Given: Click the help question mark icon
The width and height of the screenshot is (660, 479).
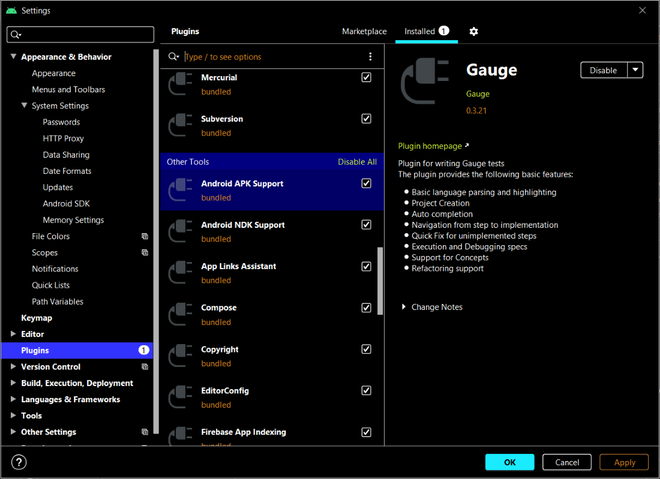Looking at the screenshot, I should 19,462.
